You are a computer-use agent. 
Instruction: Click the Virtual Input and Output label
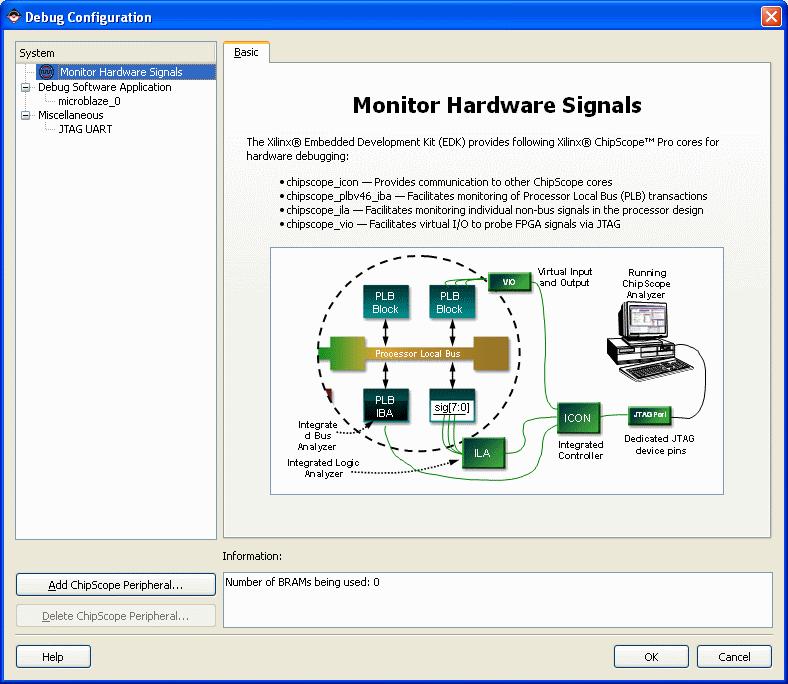[x=564, y=277]
